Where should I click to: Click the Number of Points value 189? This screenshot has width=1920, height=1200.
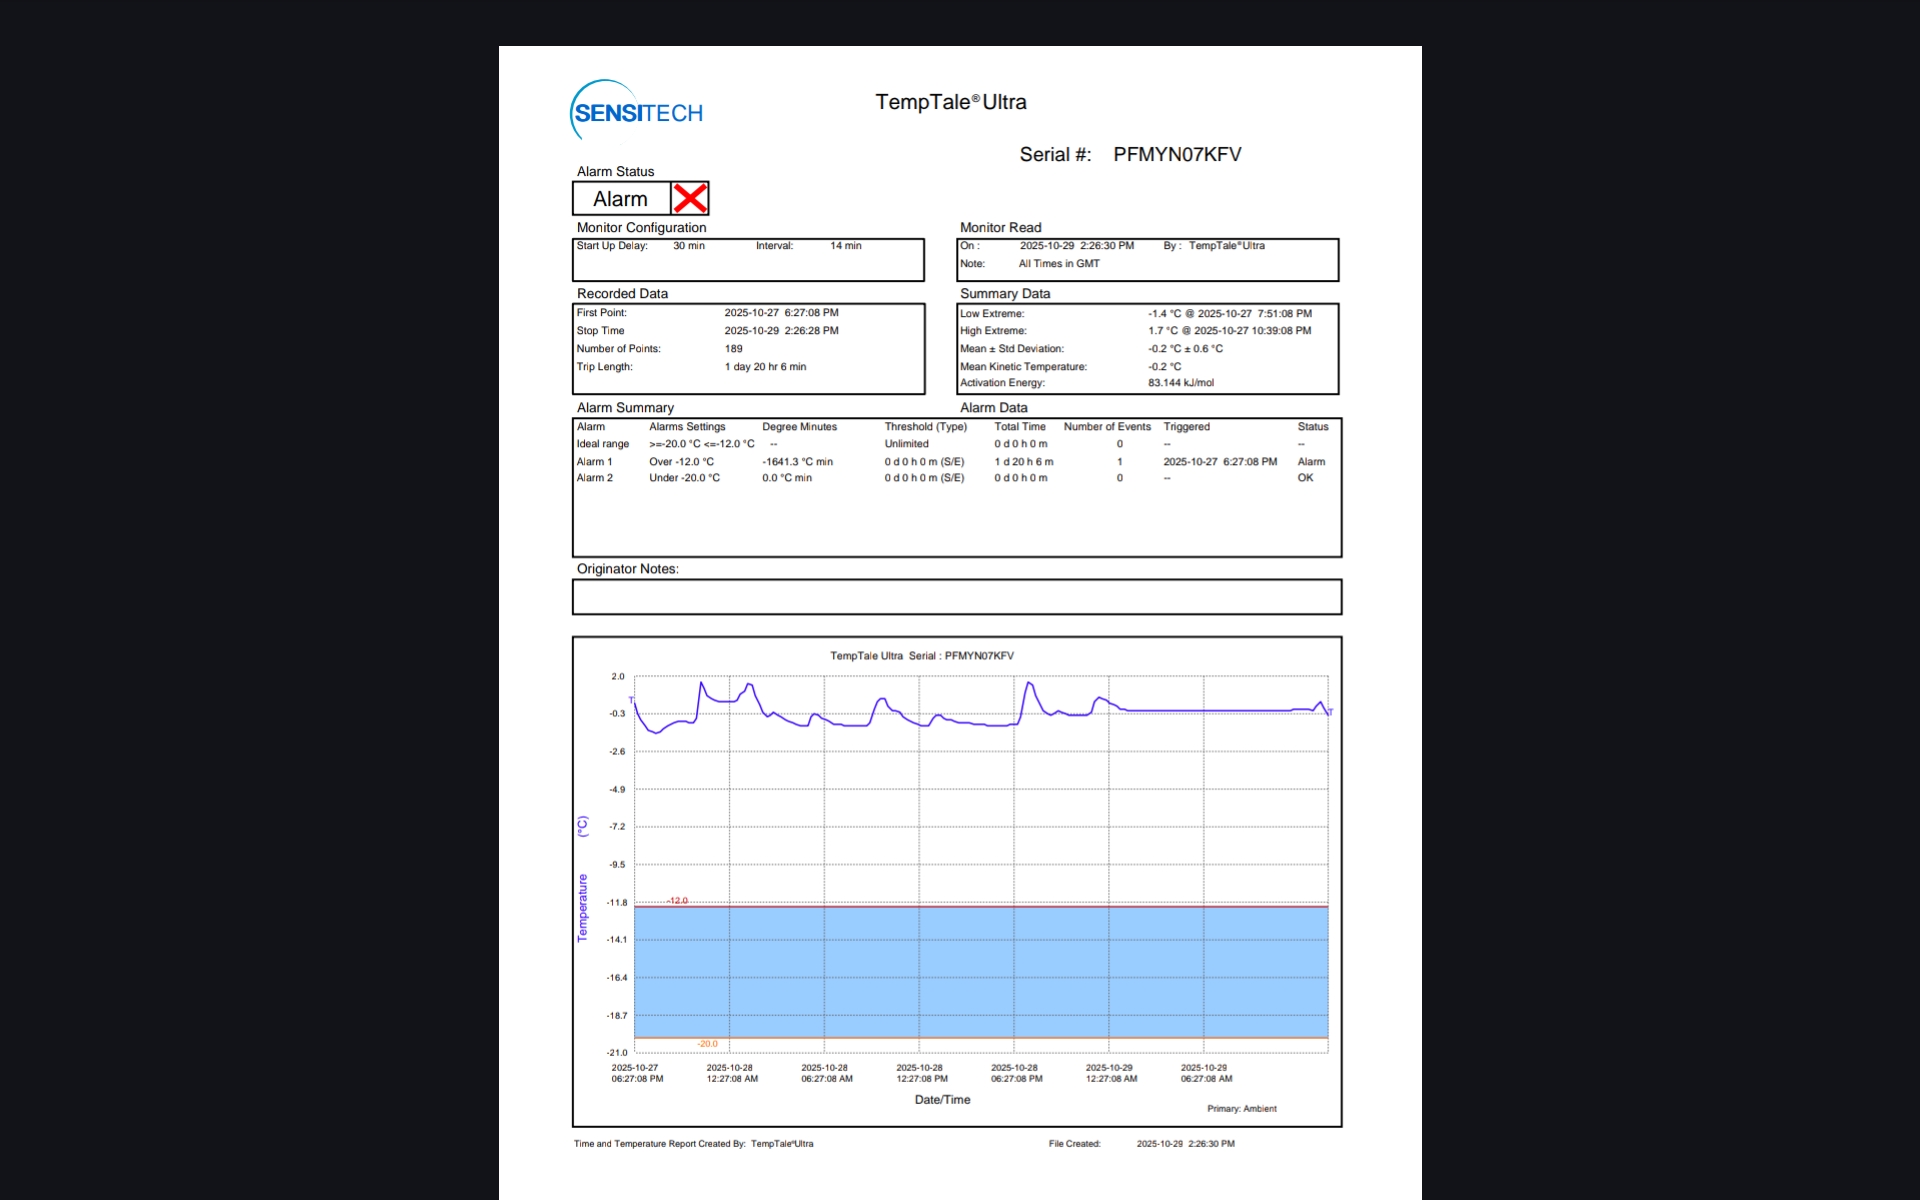point(733,349)
